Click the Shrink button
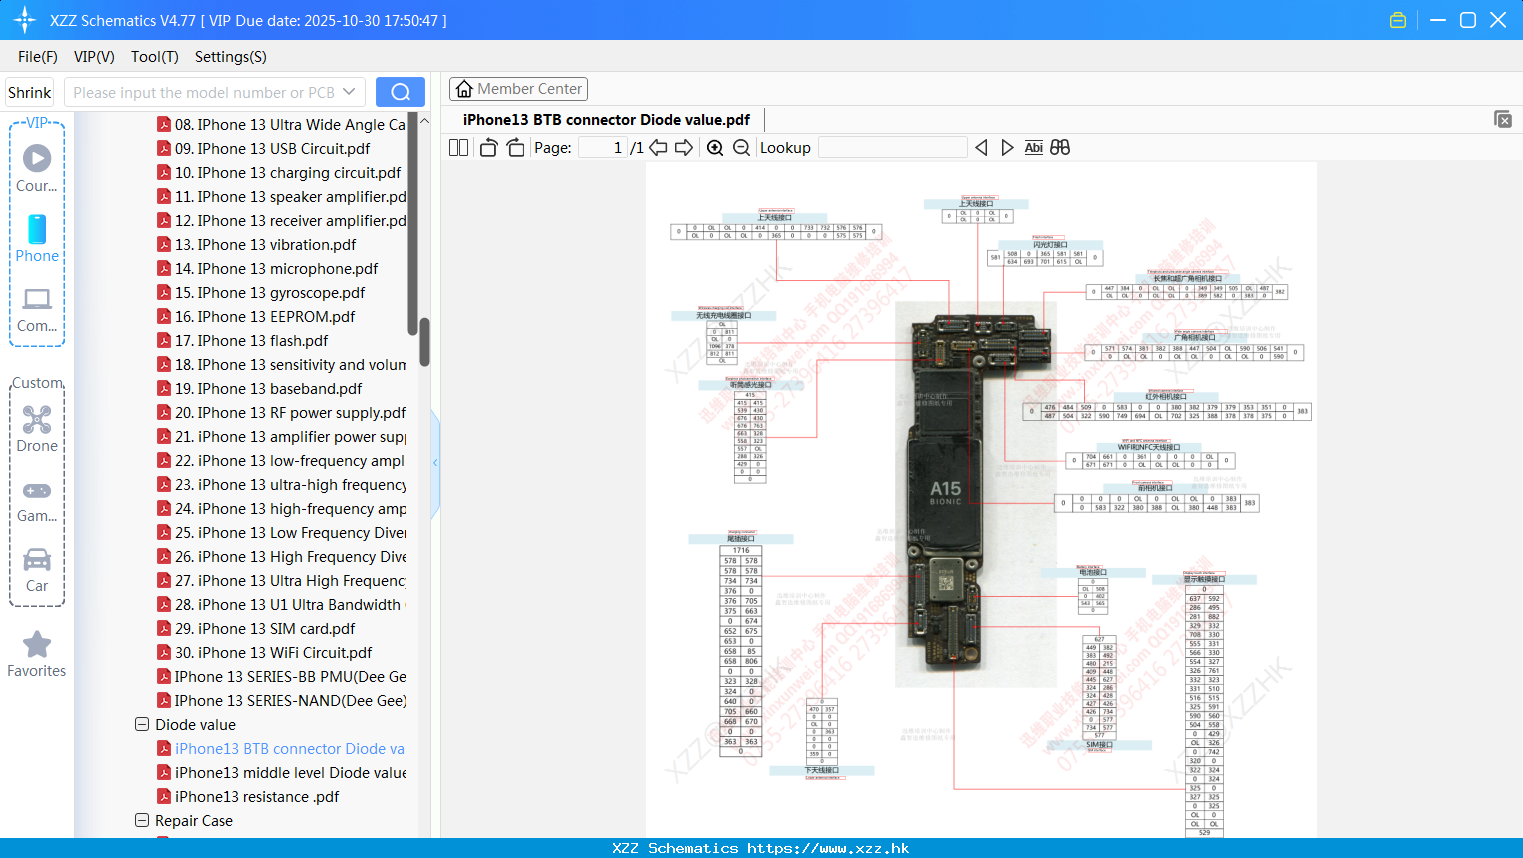1523x858 pixels. click(x=30, y=92)
